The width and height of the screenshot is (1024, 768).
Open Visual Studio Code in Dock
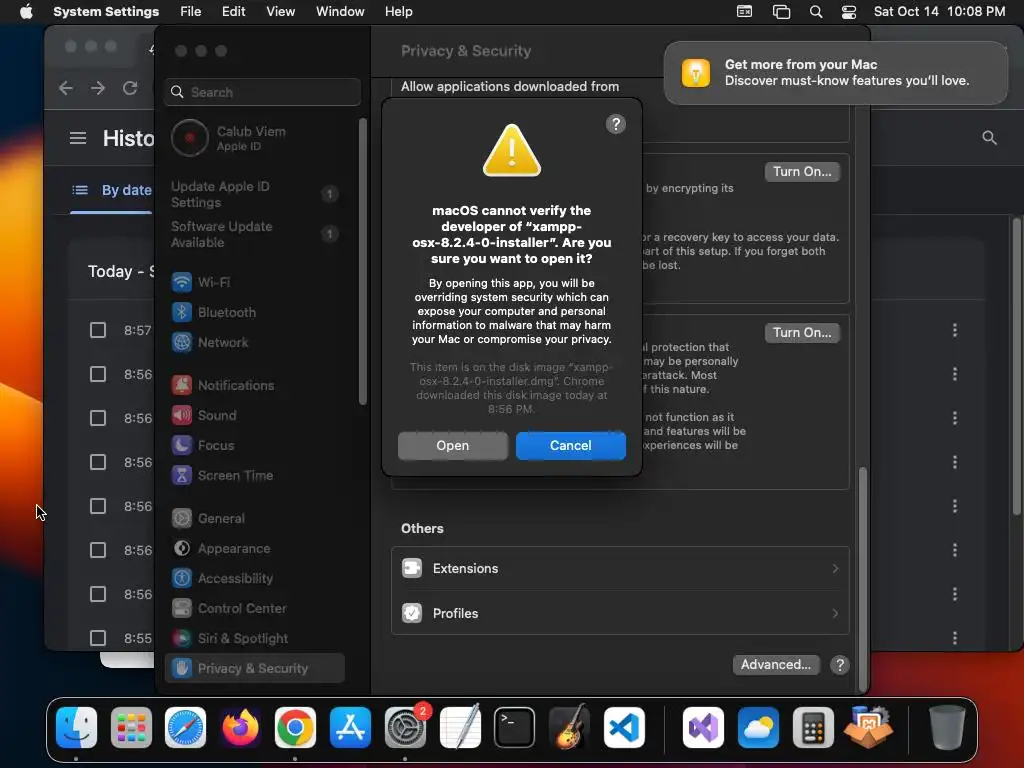[x=624, y=727]
